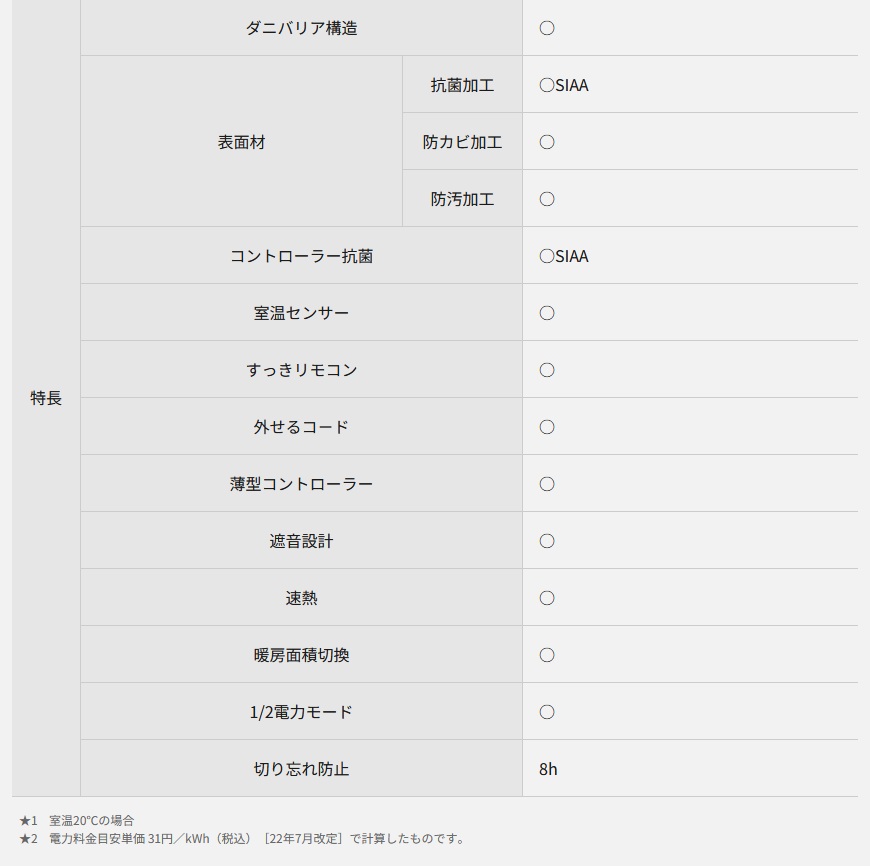Click the ○SIAA value for 抗菌加工
Viewport: 870px width, 866px height.
[x=564, y=85]
